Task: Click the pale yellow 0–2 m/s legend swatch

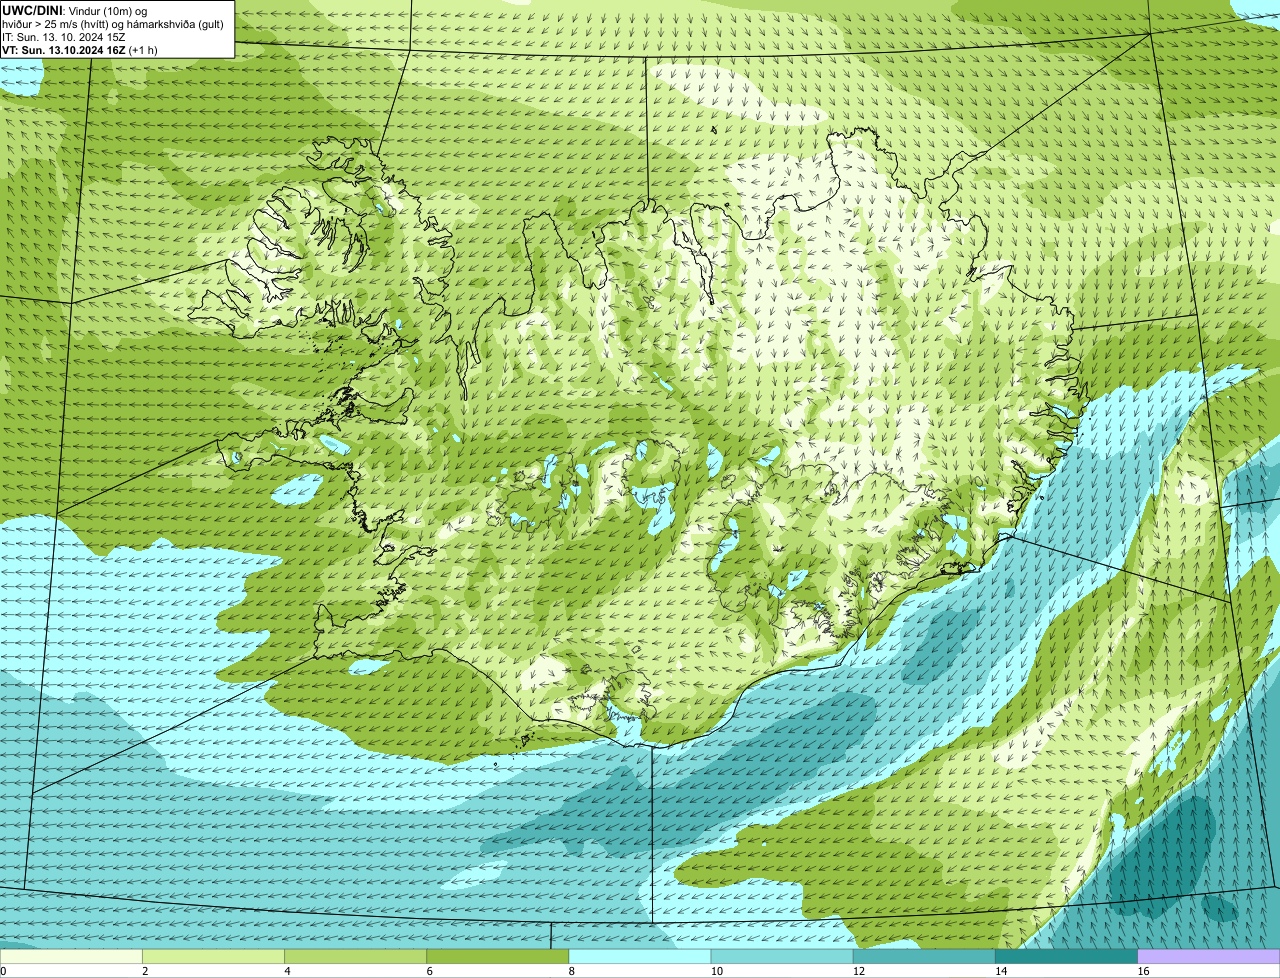Action: pos(71,956)
